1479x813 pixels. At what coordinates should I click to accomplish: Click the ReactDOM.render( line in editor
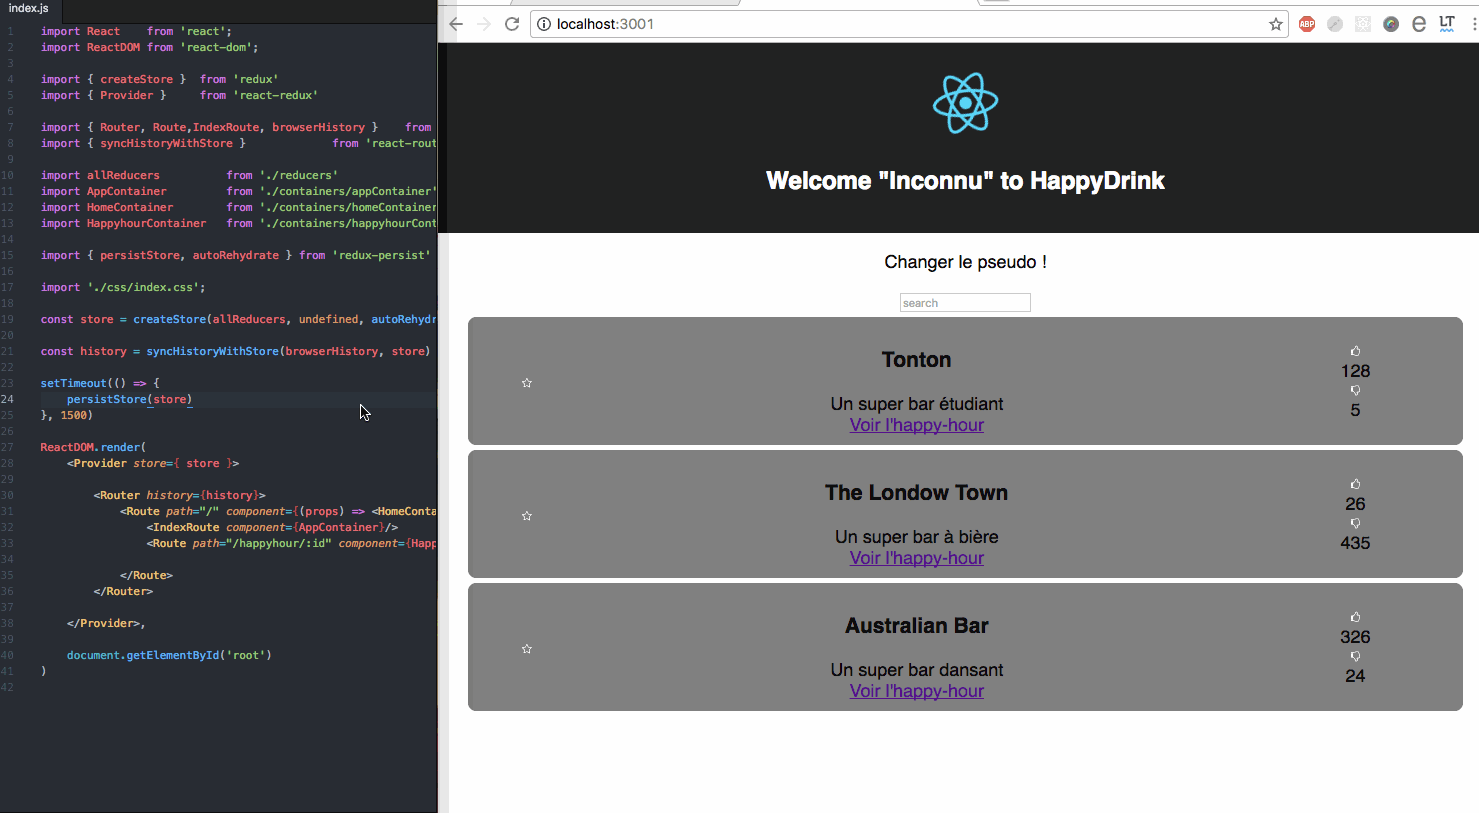pyautogui.click(x=93, y=447)
